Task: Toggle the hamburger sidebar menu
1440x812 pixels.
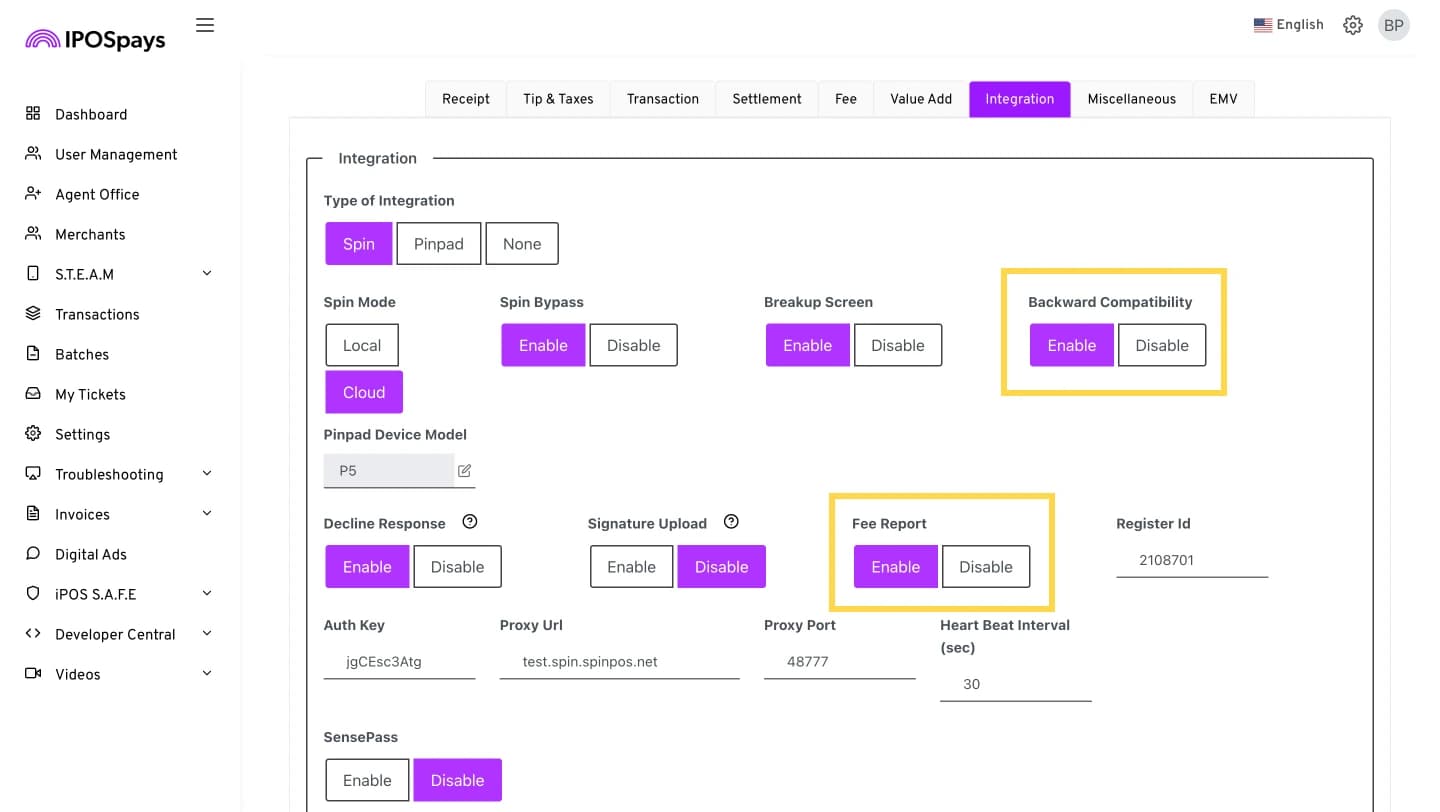Action: point(205,25)
